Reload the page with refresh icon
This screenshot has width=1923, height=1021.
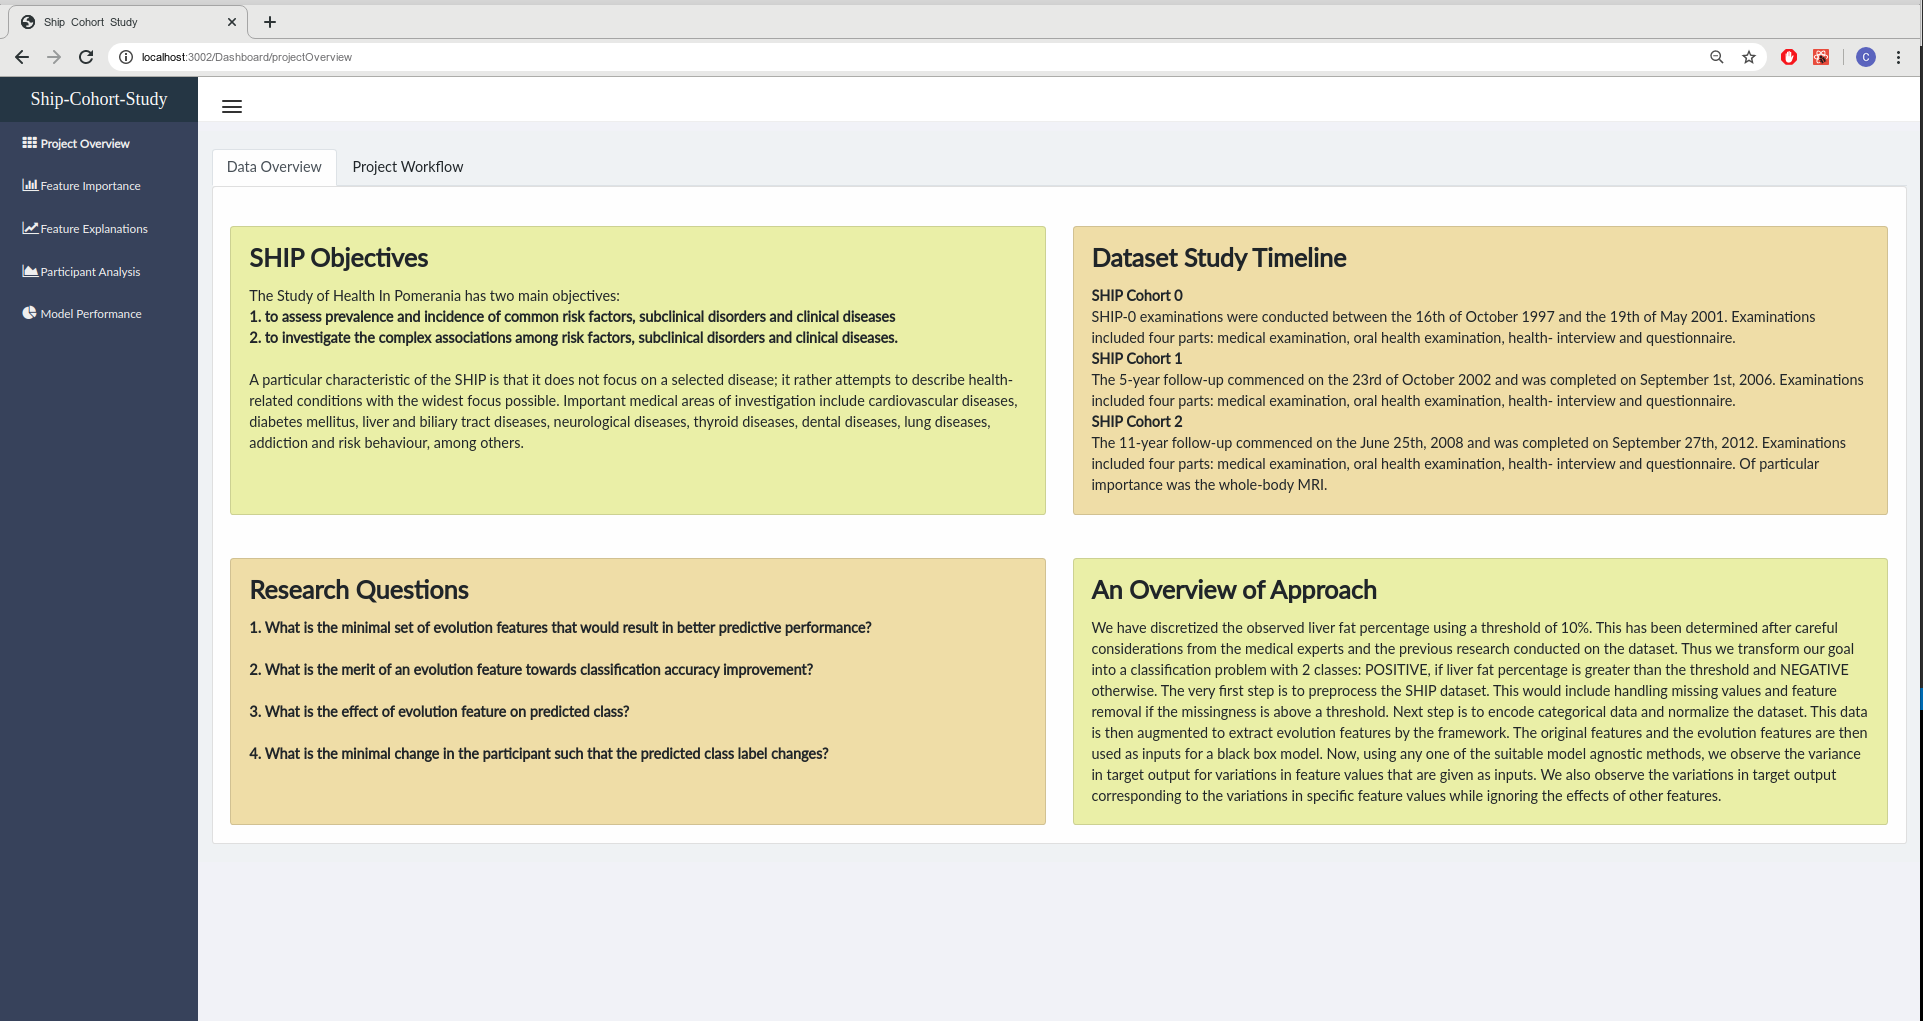click(x=86, y=57)
